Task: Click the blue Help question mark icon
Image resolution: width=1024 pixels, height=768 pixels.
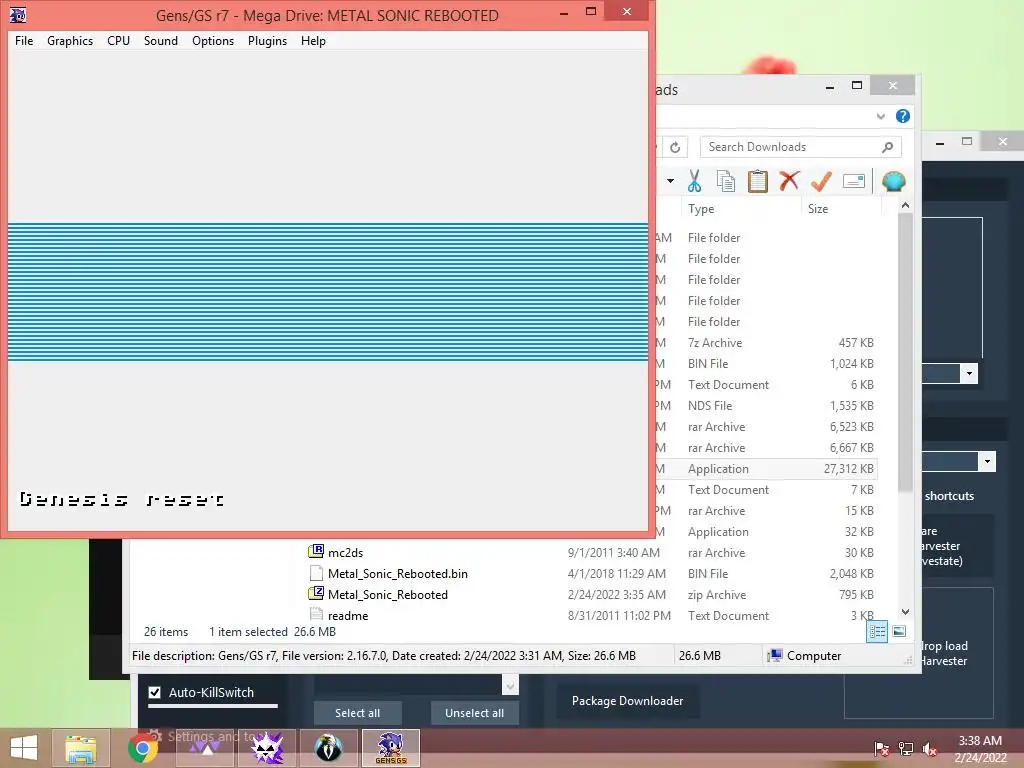Action: pyautogui.click(x=903, y=116)
